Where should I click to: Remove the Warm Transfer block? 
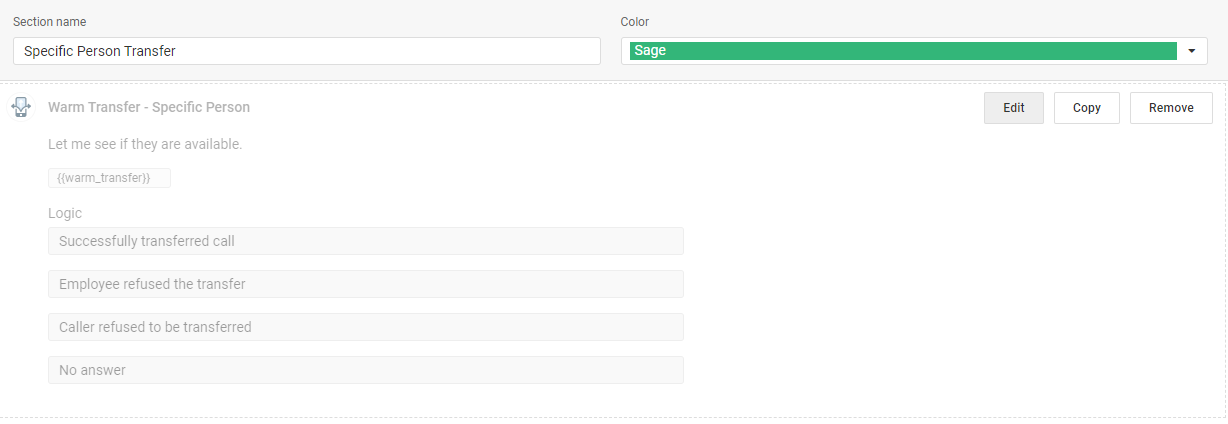[1171, 108]
